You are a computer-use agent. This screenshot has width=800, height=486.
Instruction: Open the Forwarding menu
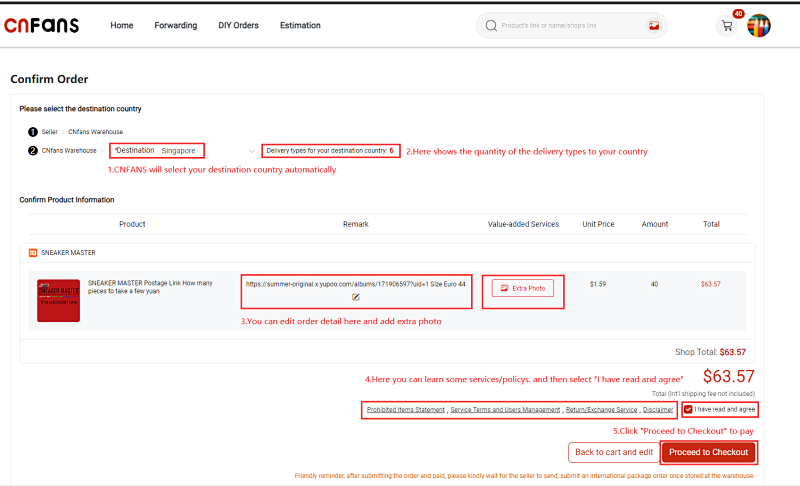pos(176,25)
